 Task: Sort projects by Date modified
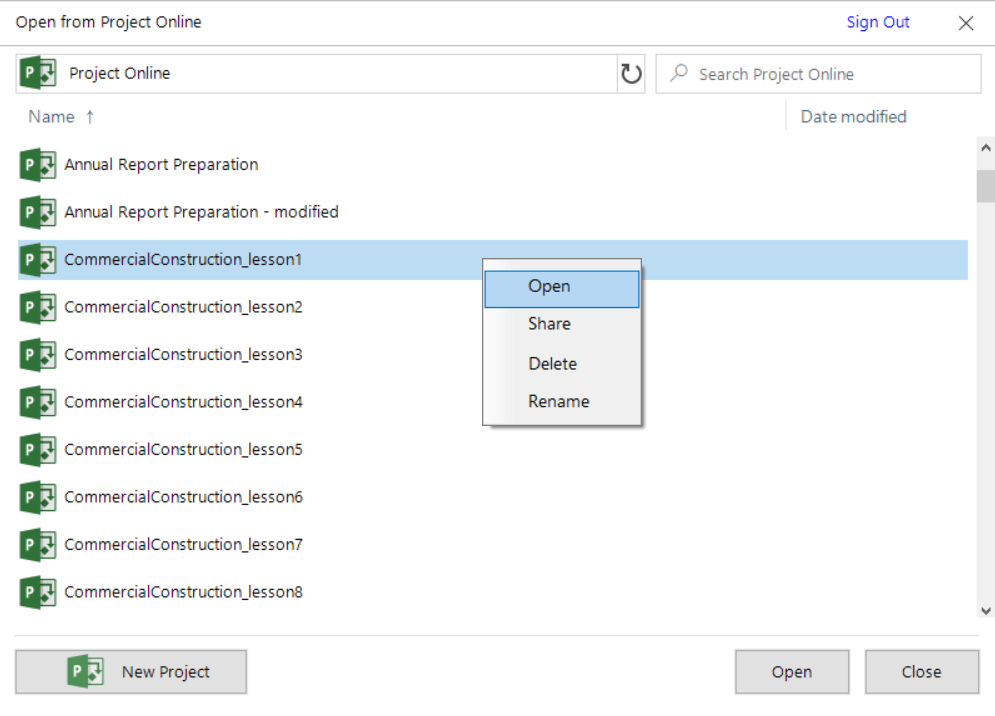coord(852,116)
